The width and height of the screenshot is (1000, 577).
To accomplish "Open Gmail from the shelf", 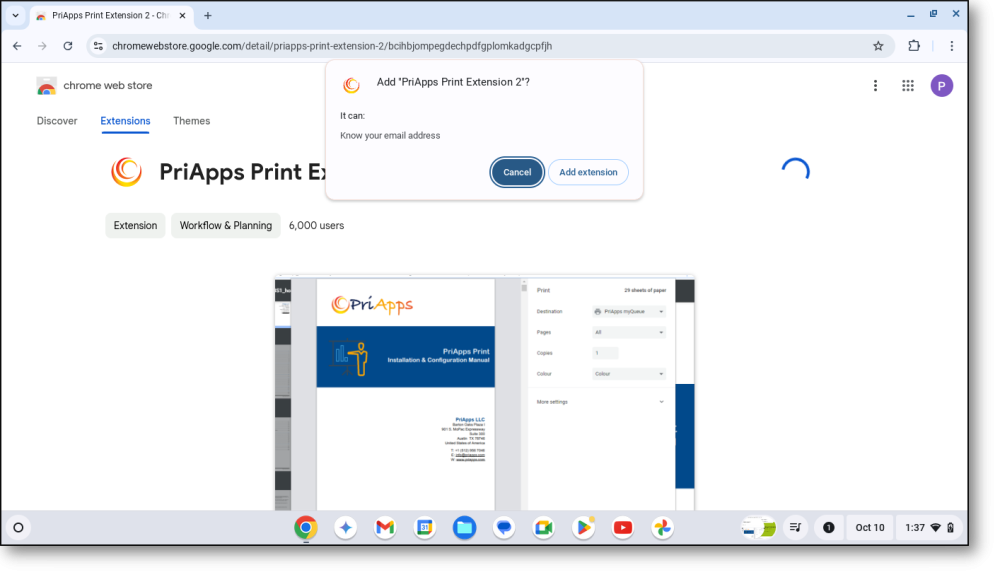I will pyautogui.click(x=385, y=527).
